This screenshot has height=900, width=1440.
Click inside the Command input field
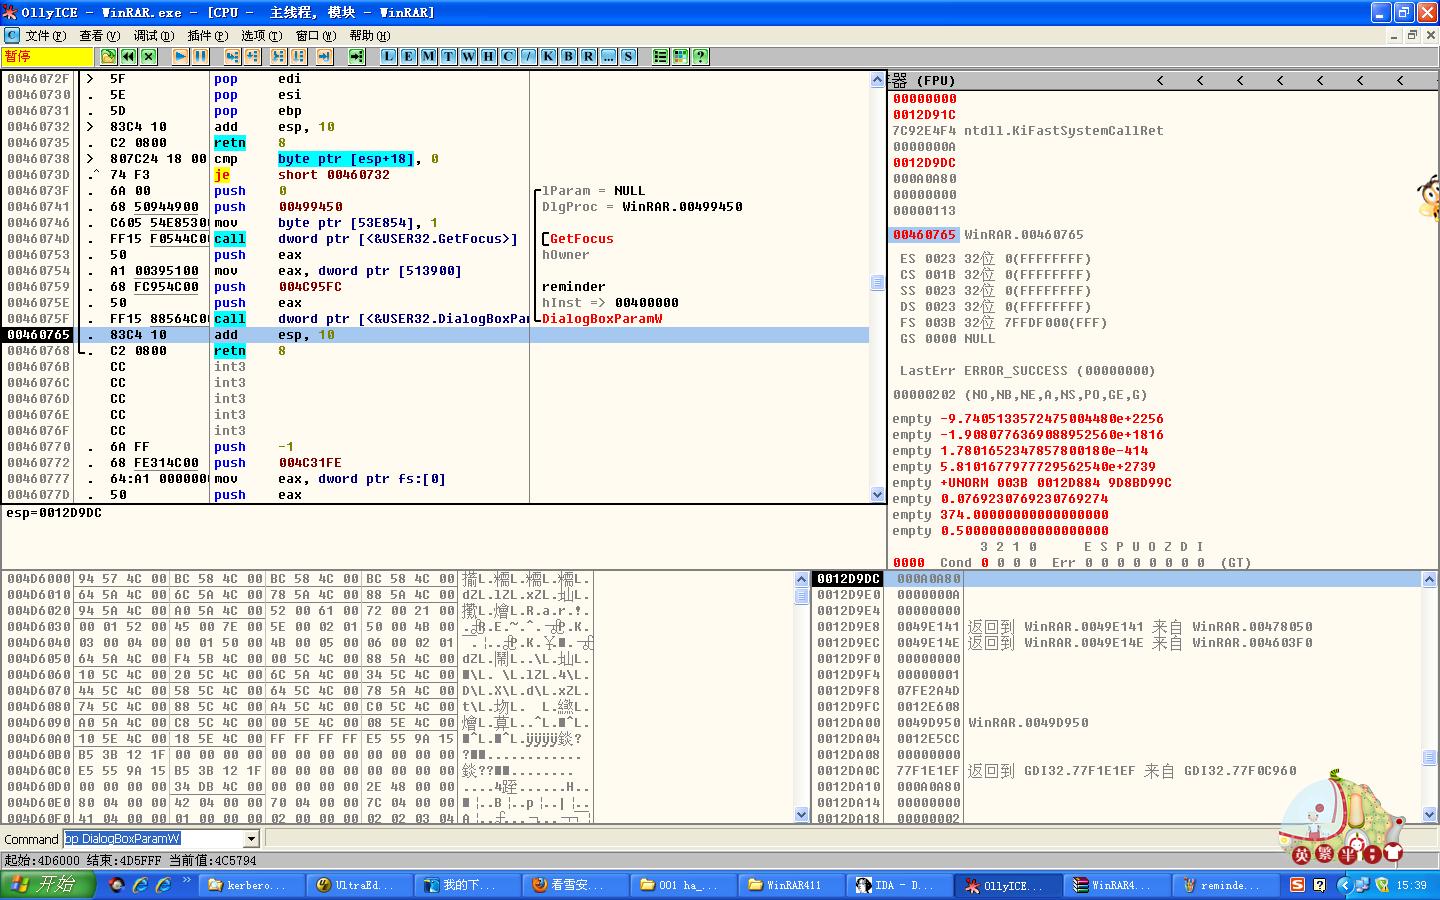tap(150, 839)
